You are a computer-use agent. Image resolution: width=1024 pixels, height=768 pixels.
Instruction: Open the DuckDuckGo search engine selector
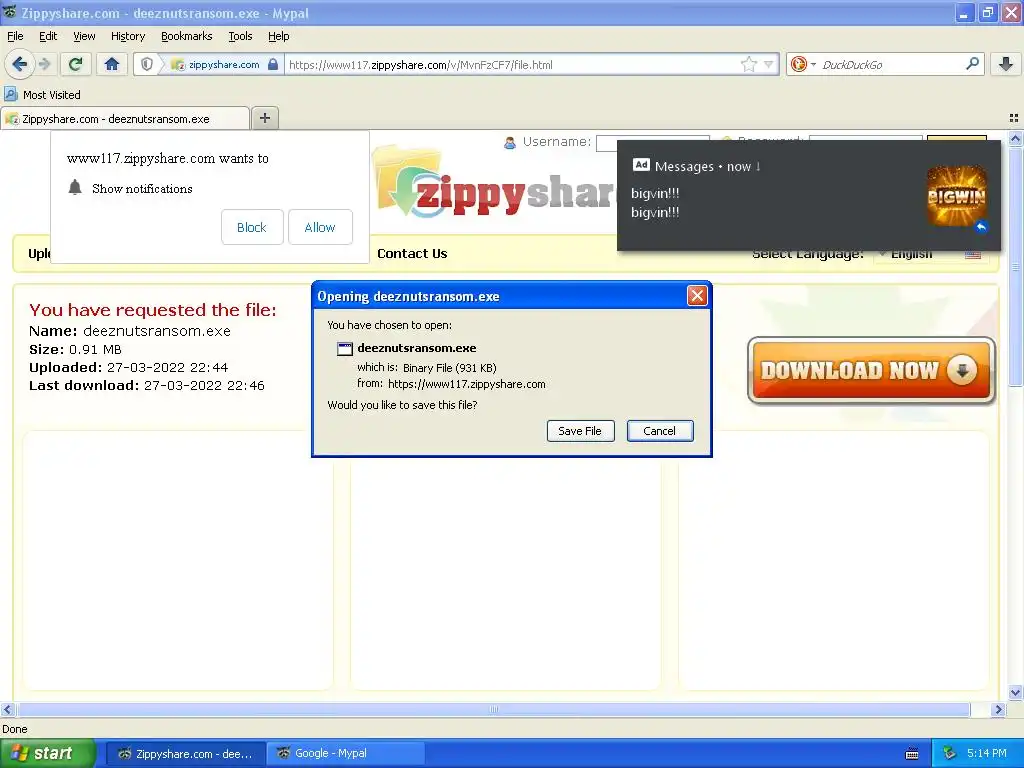click(803, 64)
